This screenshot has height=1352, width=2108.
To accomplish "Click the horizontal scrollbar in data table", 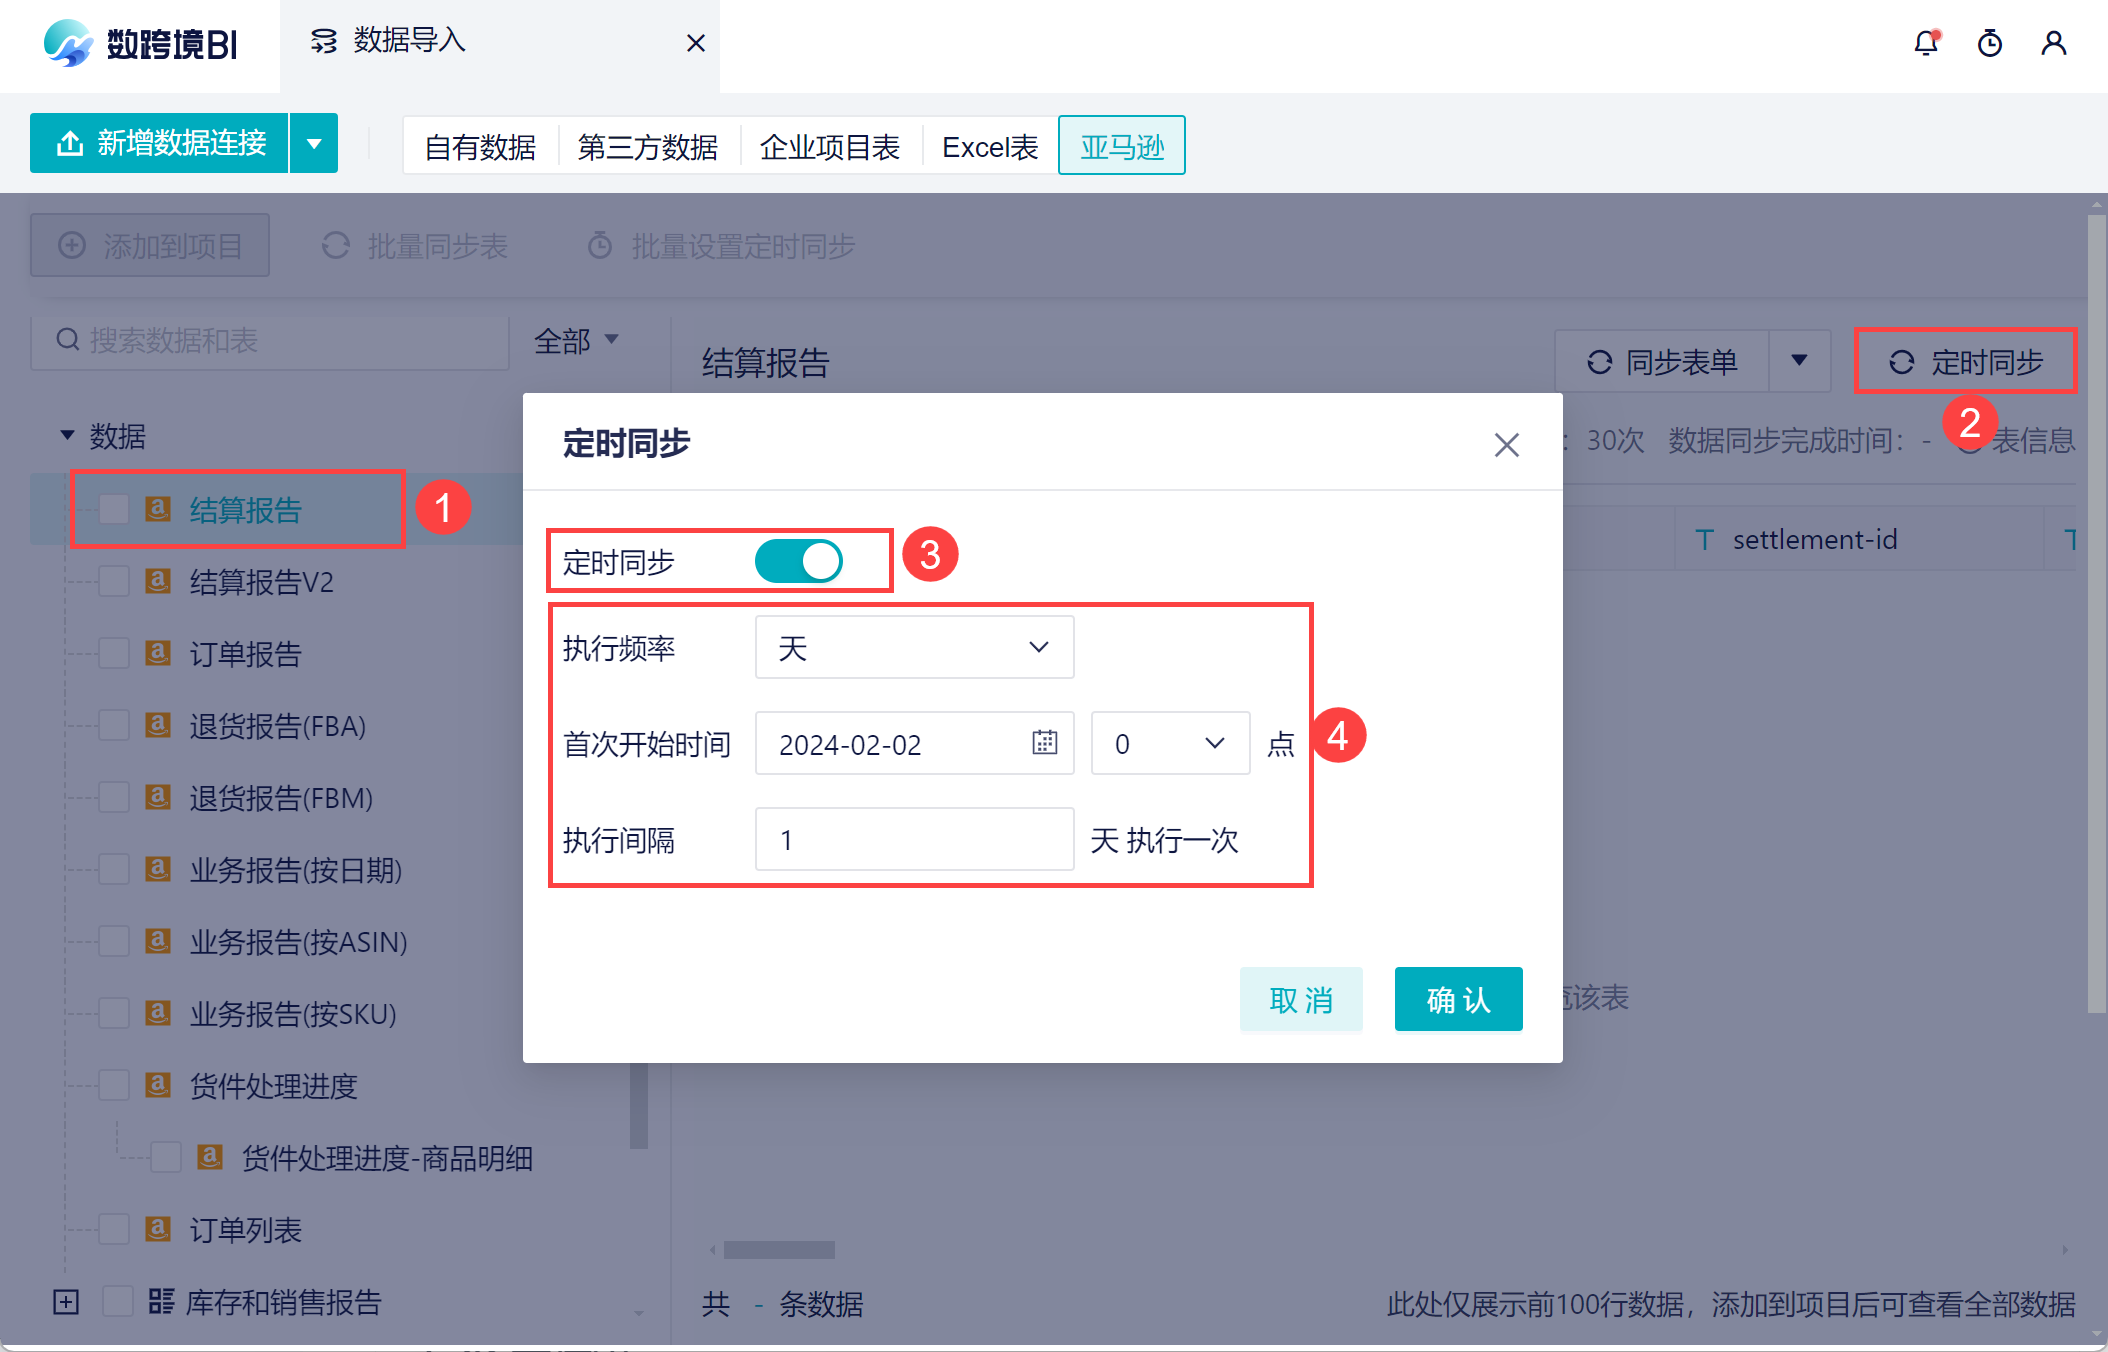I will [x=779, y=1250].
